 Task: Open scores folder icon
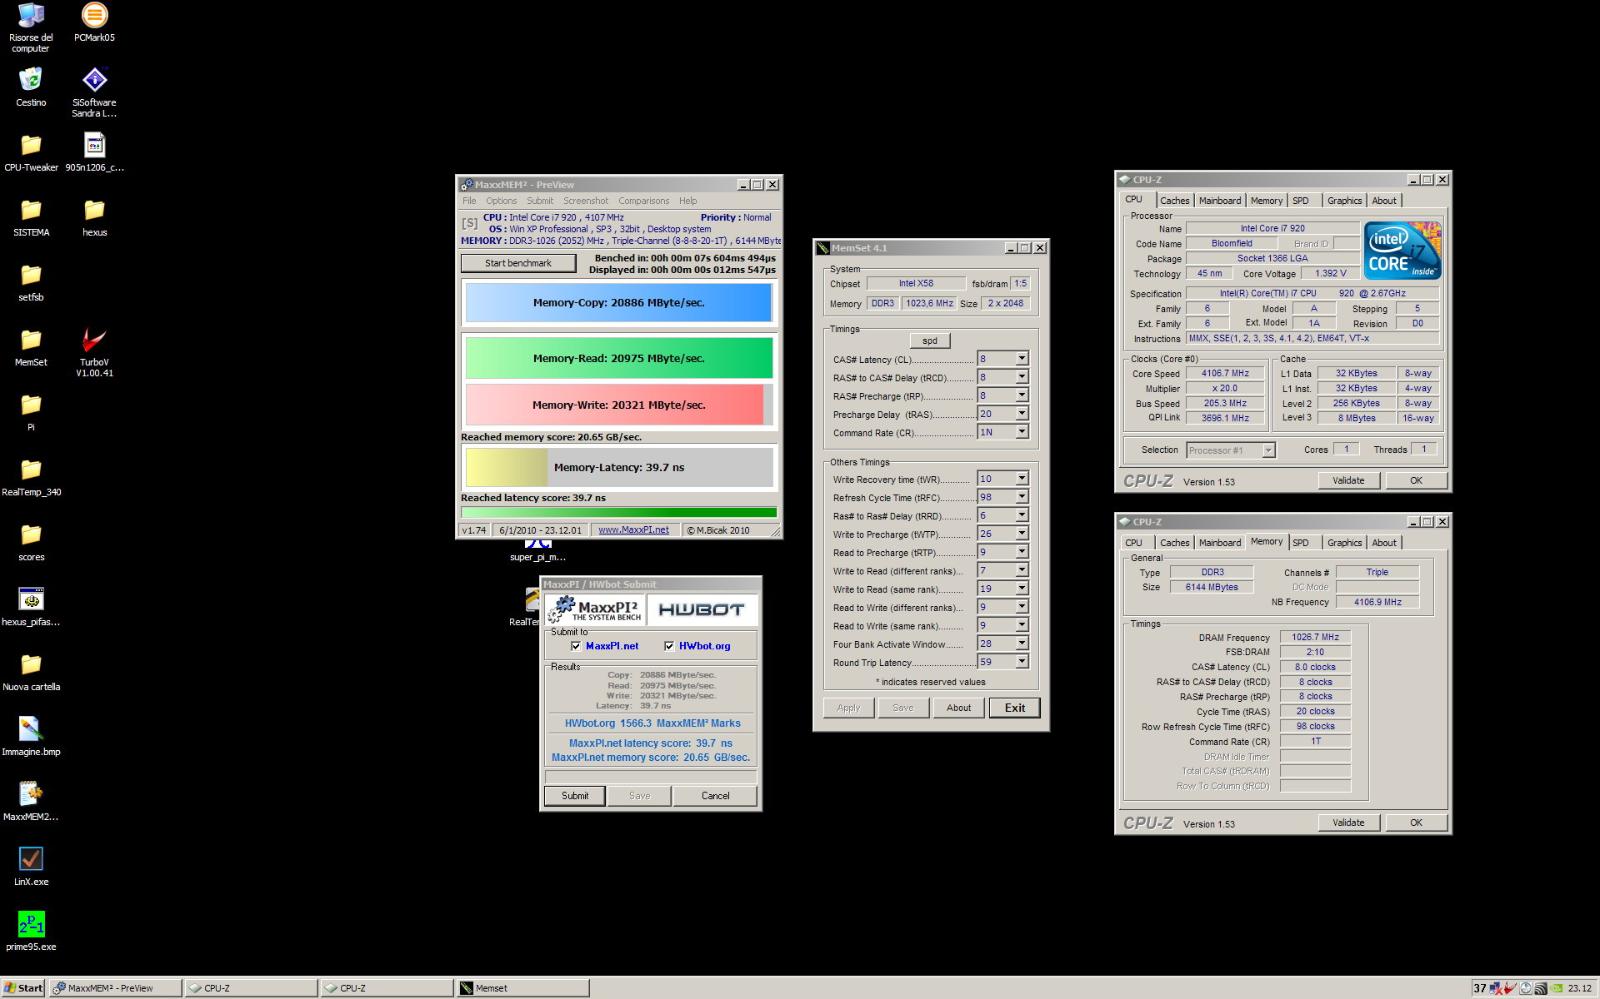(31, 542)
